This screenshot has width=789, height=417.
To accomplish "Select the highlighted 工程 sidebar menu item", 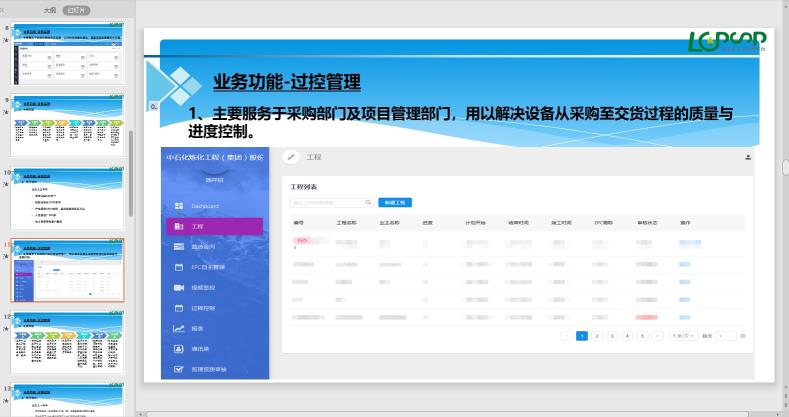I will point(214,227).
